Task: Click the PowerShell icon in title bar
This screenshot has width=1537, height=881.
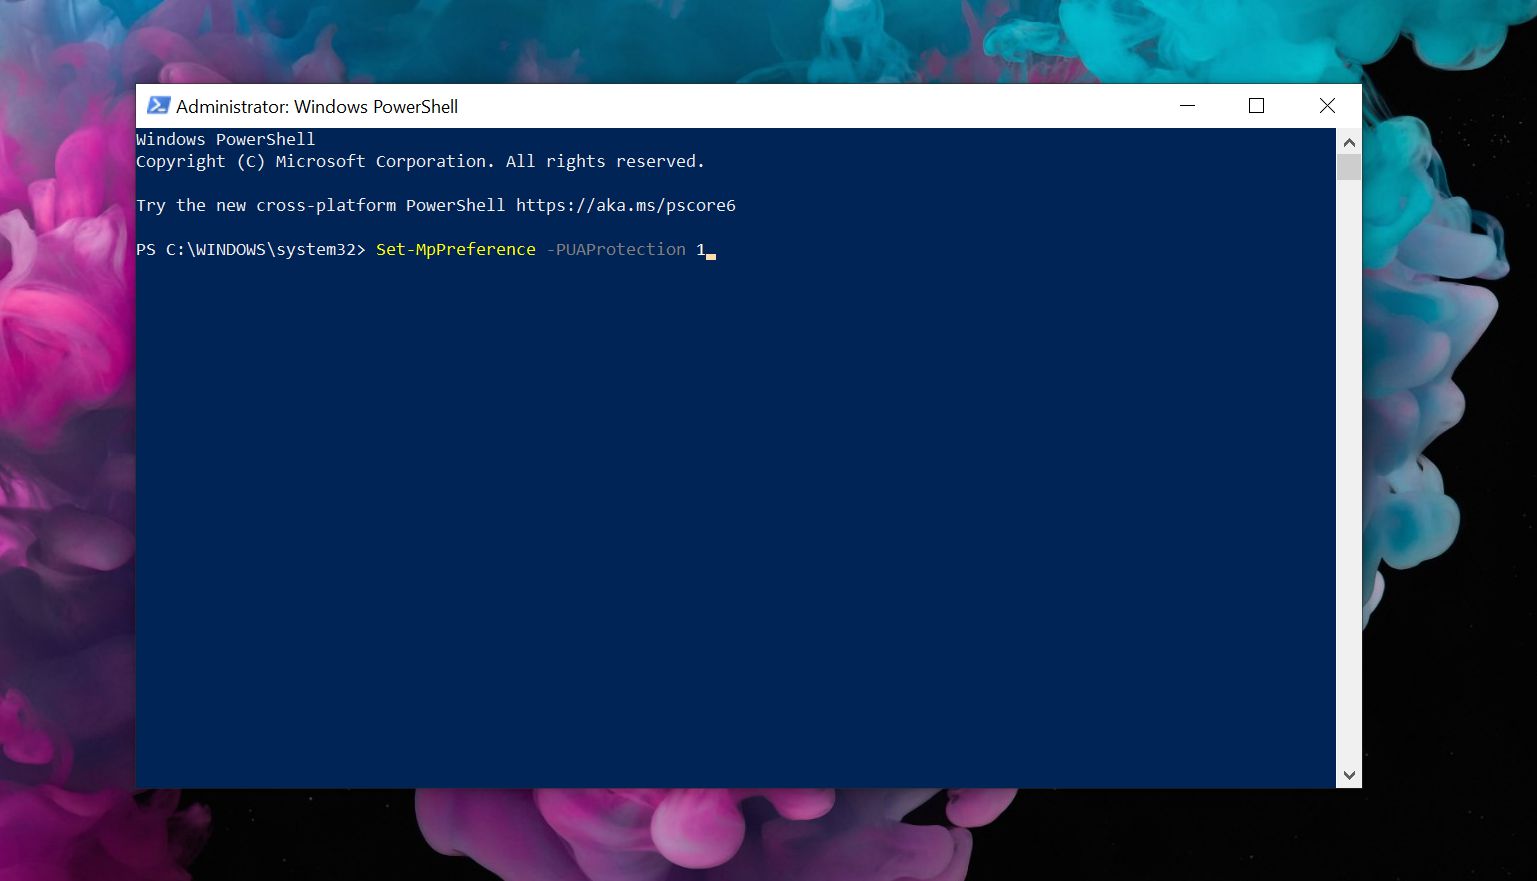Action: click(x=158, y=106)
